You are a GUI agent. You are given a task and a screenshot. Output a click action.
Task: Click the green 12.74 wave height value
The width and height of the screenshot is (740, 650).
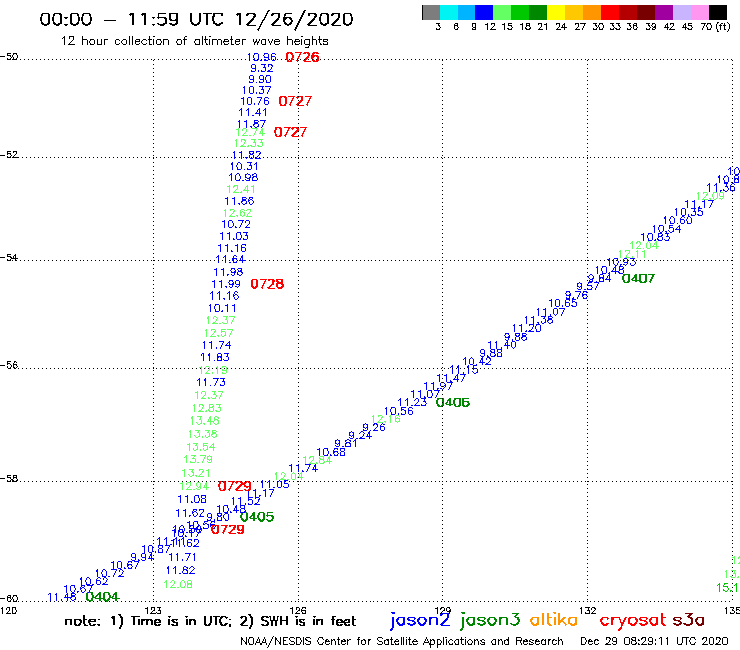pyautogui.click(x=250, y=132)
